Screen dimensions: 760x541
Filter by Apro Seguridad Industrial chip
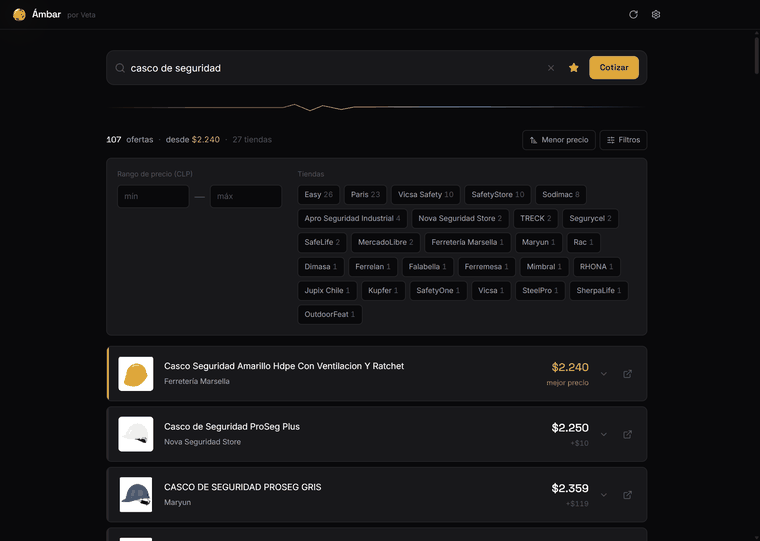point(352,219)
